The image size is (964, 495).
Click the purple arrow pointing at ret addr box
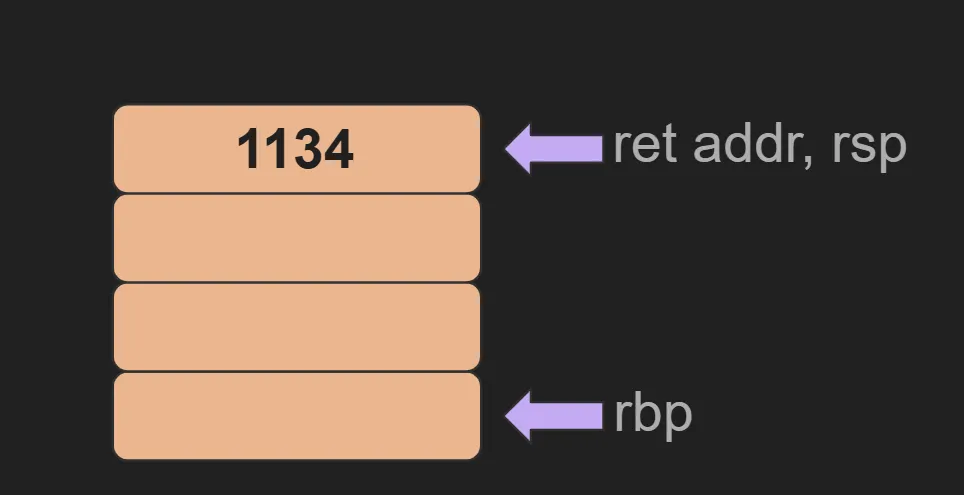pyautogui.click(x=555, y=148)
